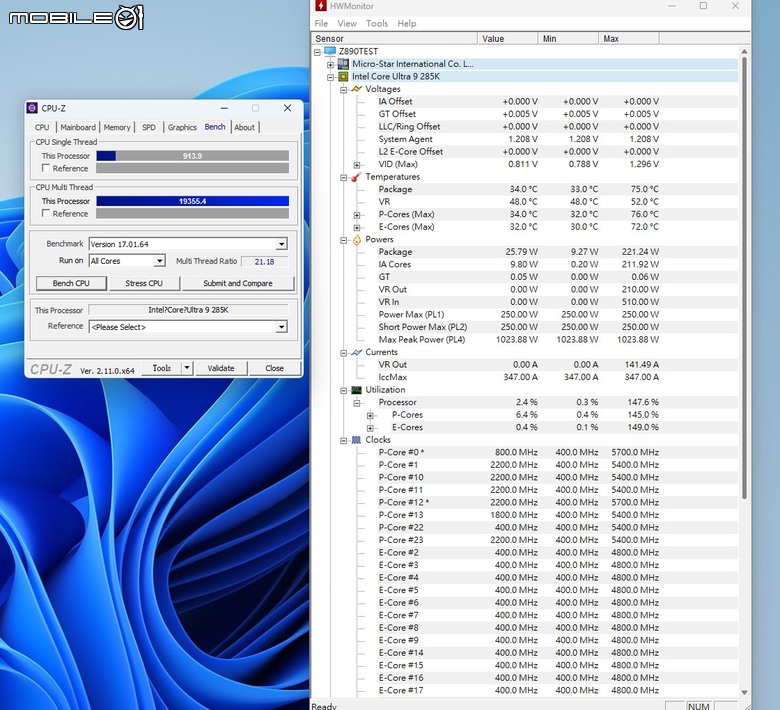Click the Validate button
The image size is (780, 710).
(x=221, y=368)
